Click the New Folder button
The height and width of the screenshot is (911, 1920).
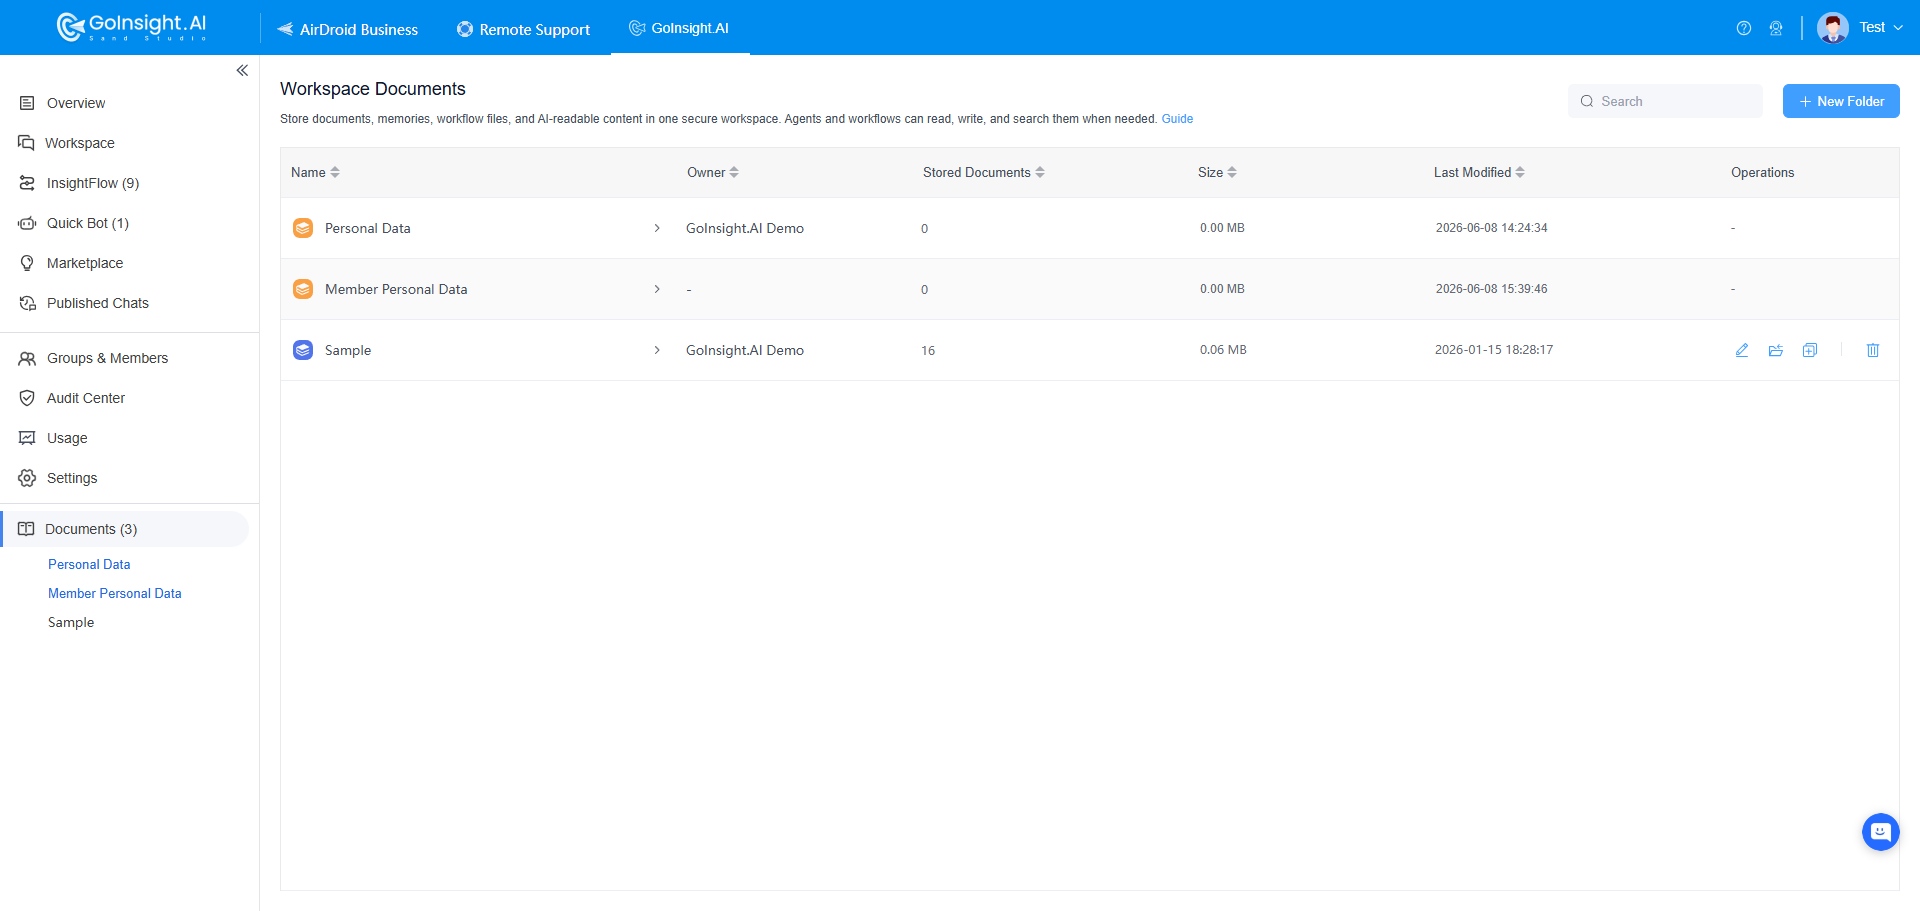click(x=1841, y=101)
